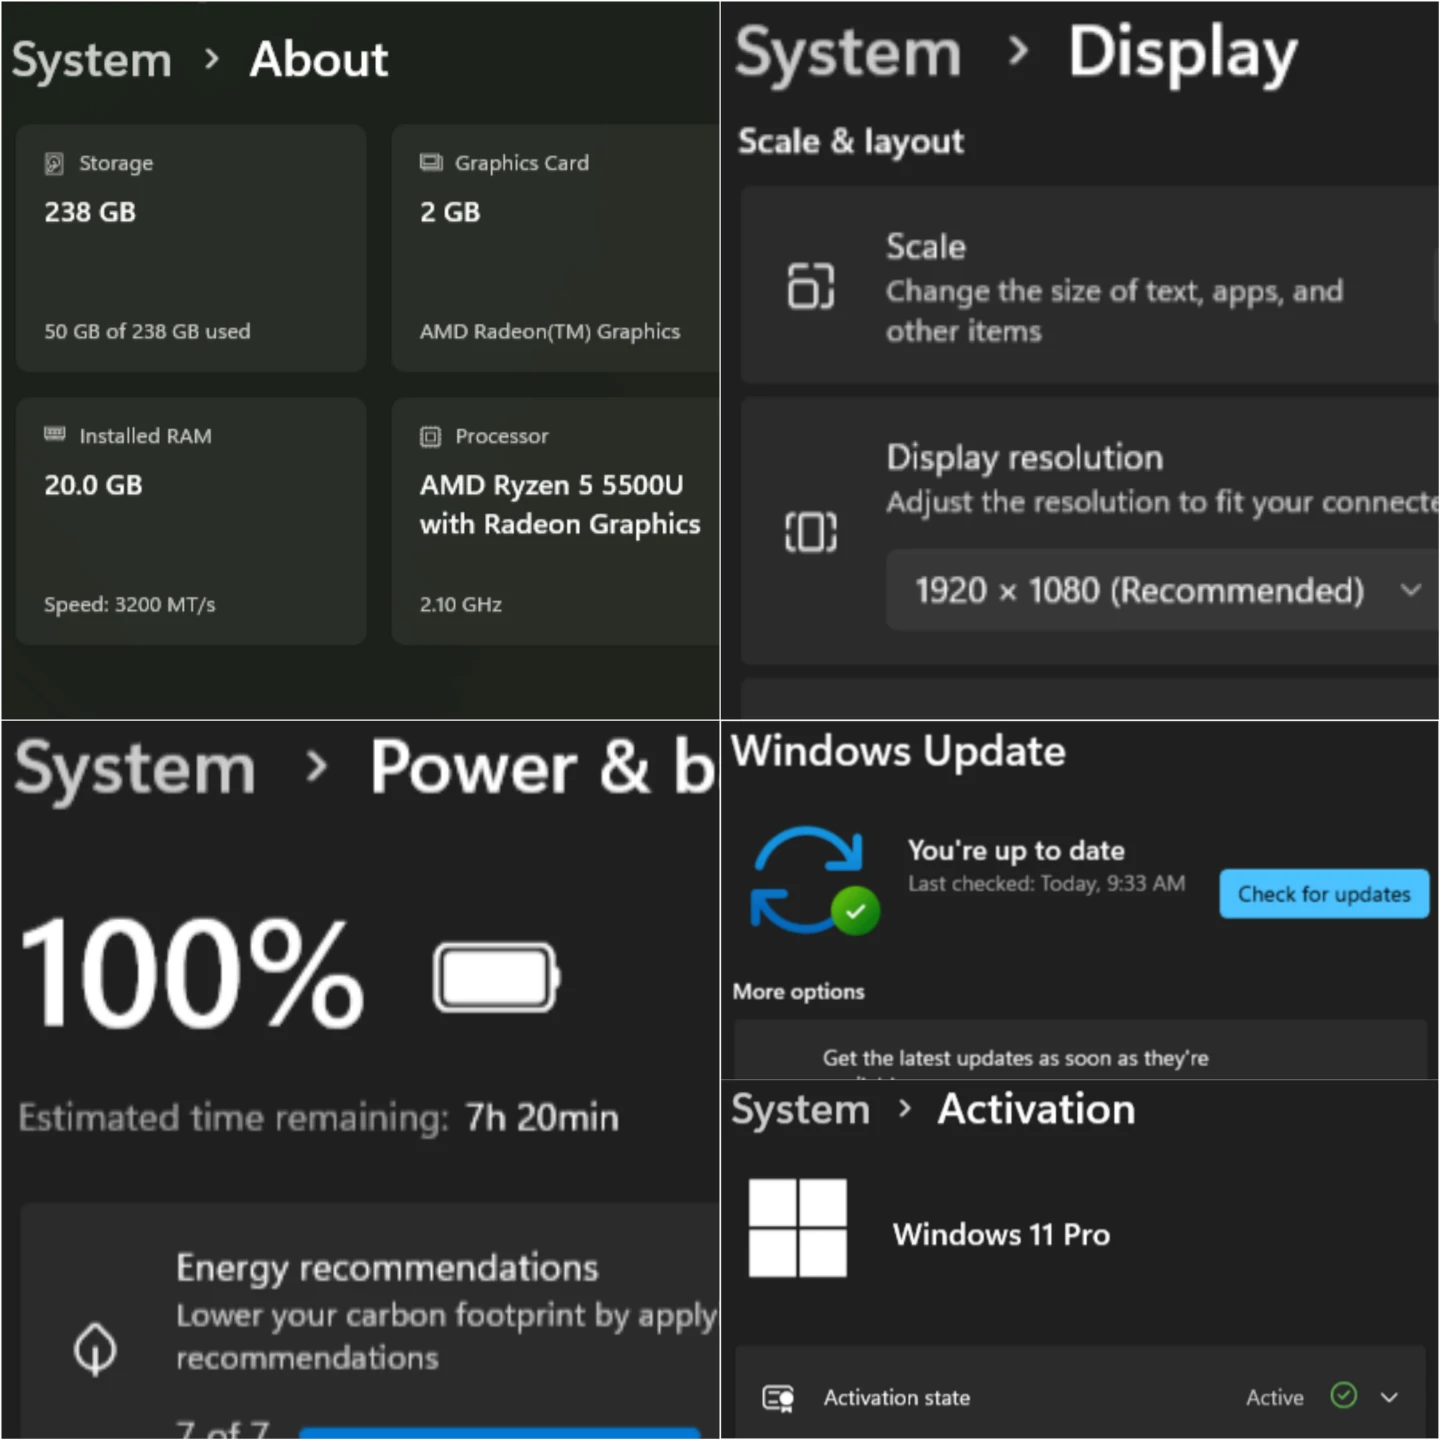The image size is (1440, 1440).
Task: Click the battery level icon
Action: coord(497,977)
